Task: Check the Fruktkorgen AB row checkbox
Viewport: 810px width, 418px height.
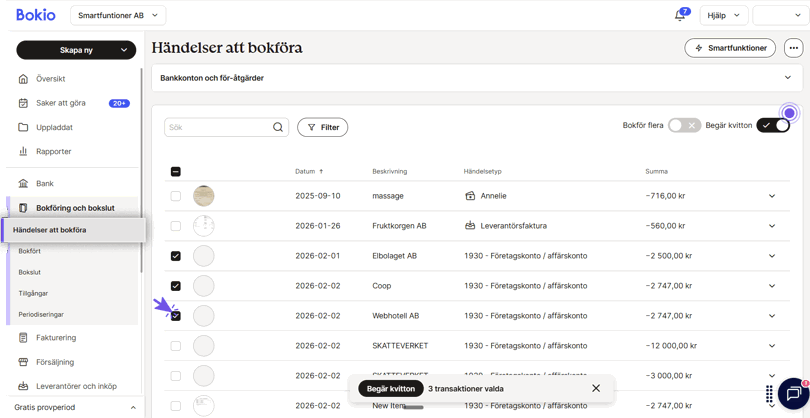Action: [176, 226]
